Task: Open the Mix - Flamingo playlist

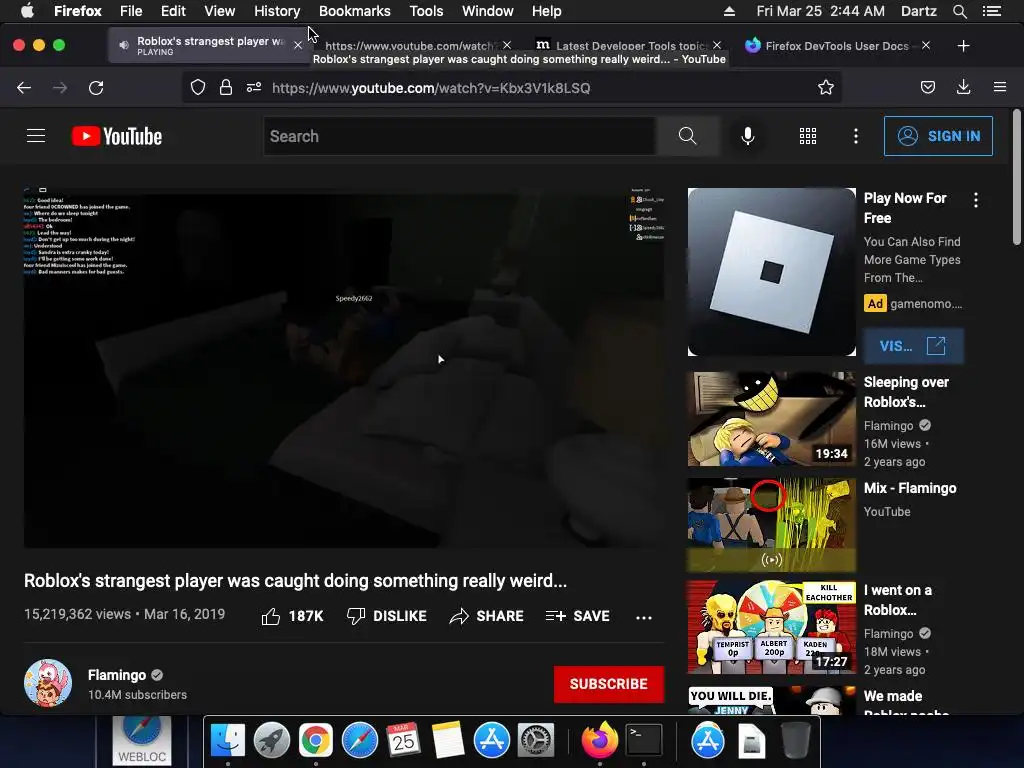Action: 771,524
